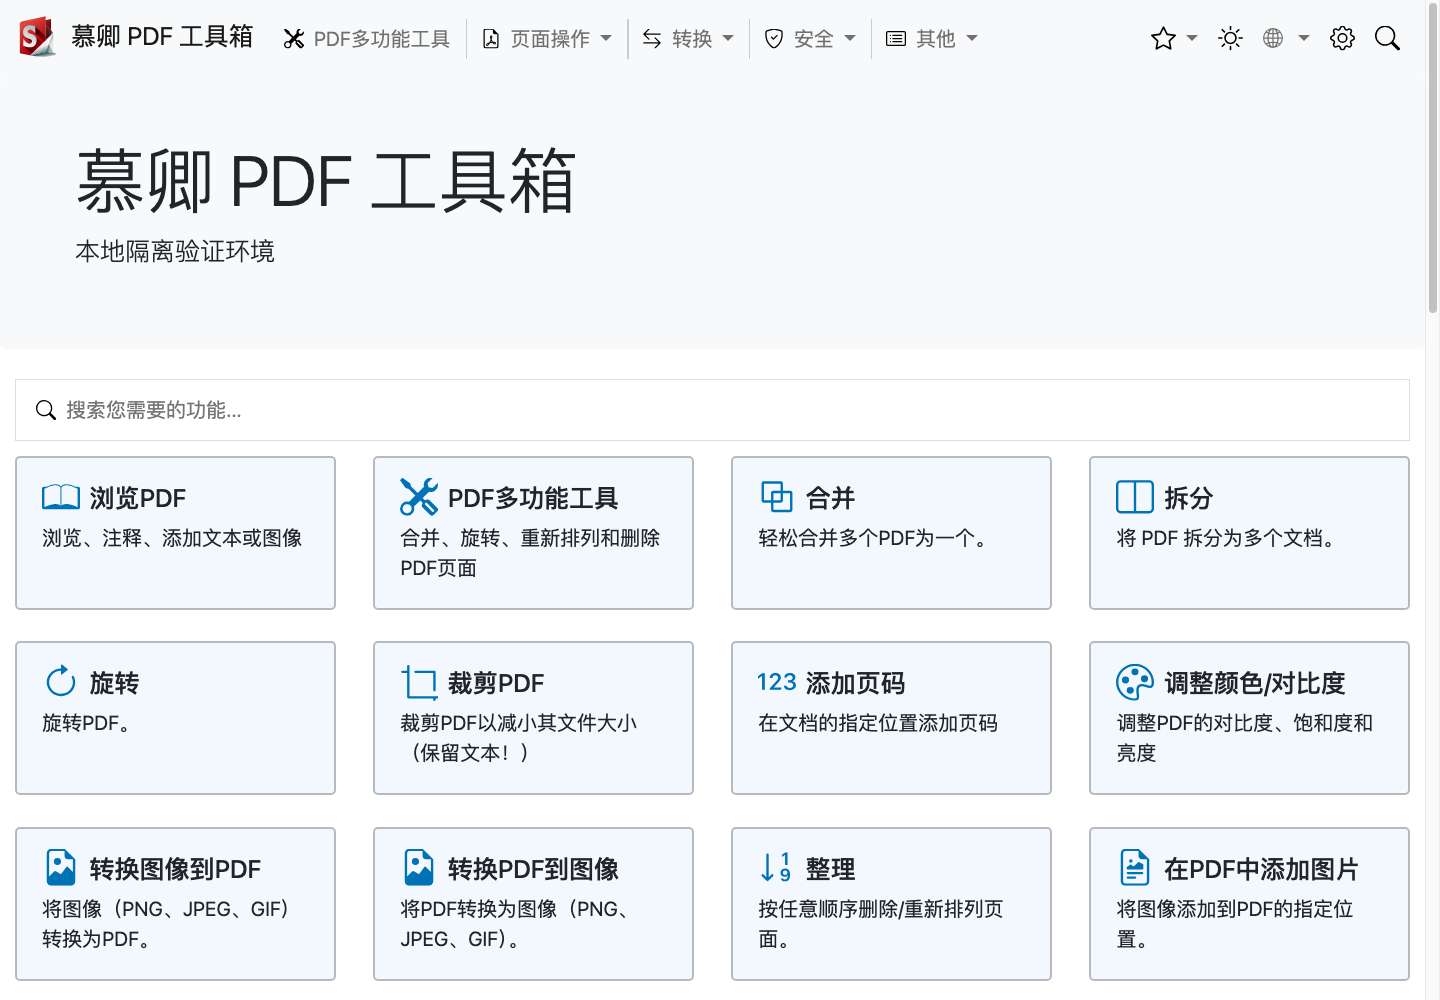The image size is (1440, 1000).
Task: Toggle dark mode with the sun icon
Action: tap(1230, 38)
